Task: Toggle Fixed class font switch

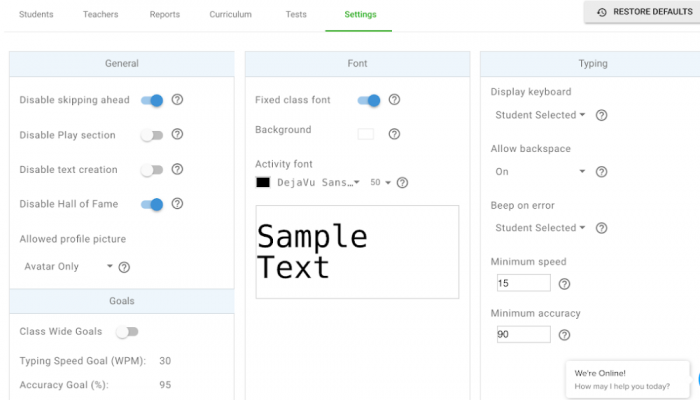Action: click(x=369, y=100)
